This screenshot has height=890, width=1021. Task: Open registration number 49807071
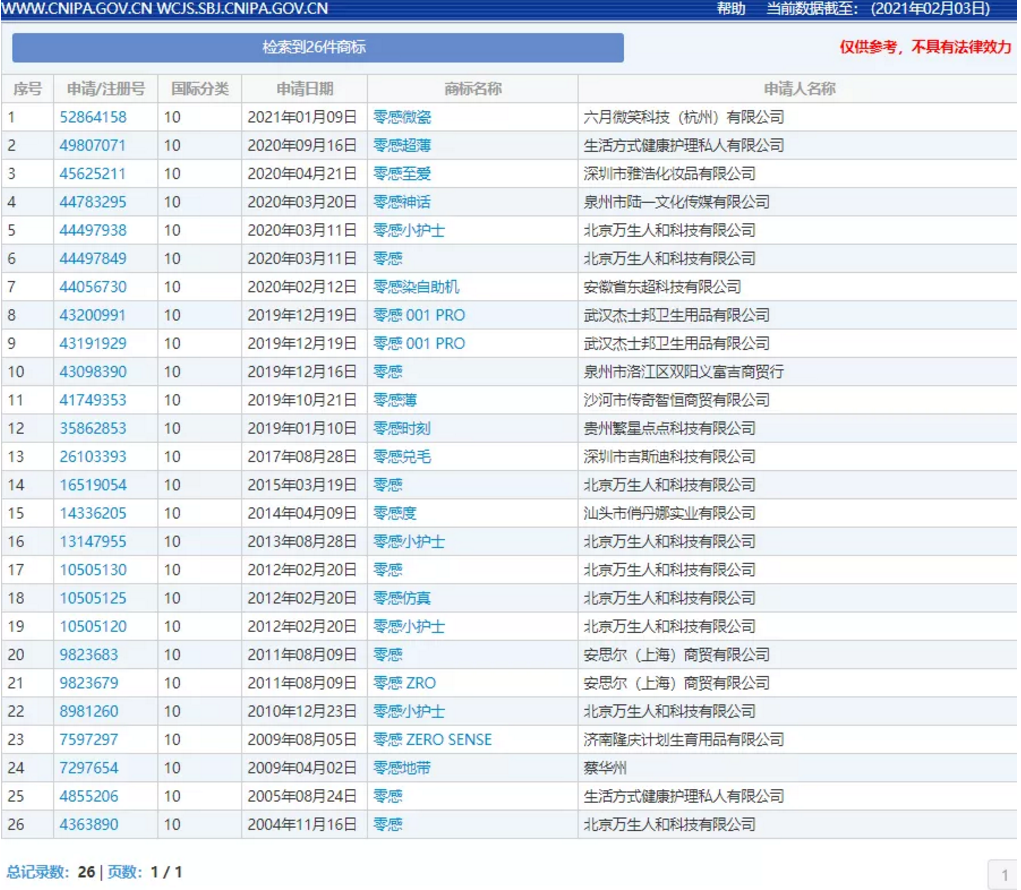(x=92, y=145)
